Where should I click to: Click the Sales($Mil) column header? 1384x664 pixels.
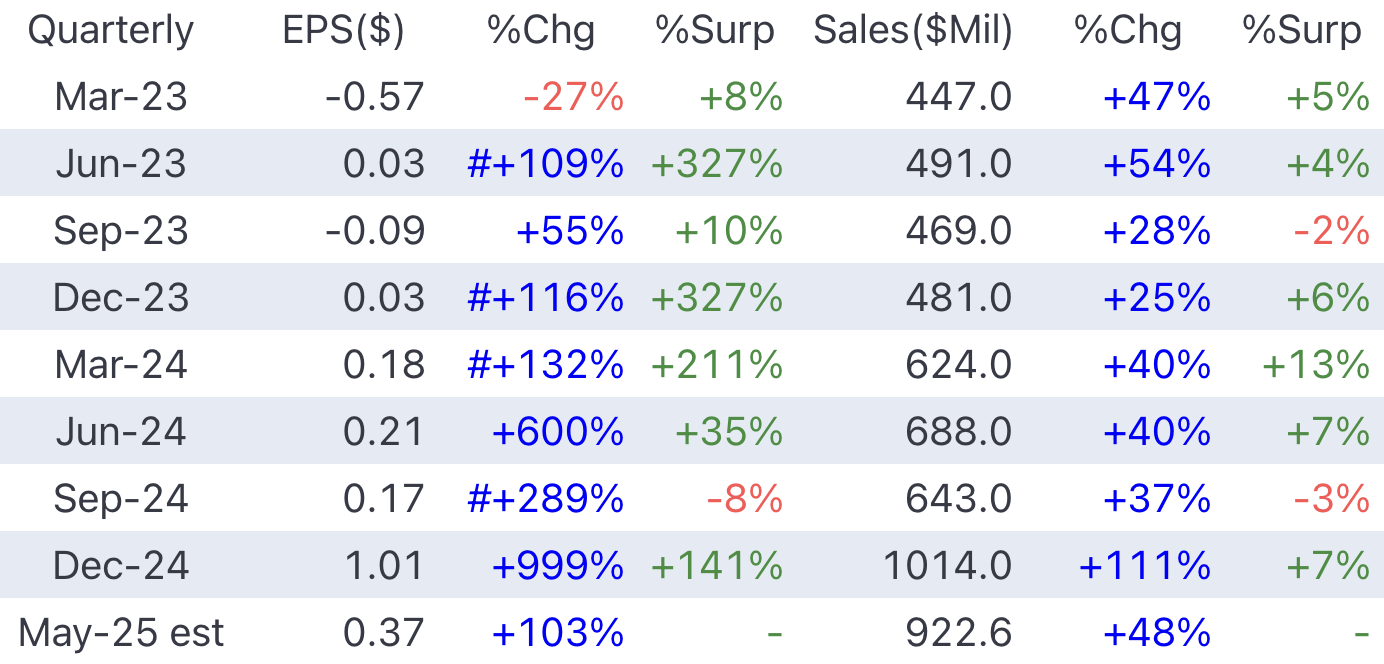912,31
